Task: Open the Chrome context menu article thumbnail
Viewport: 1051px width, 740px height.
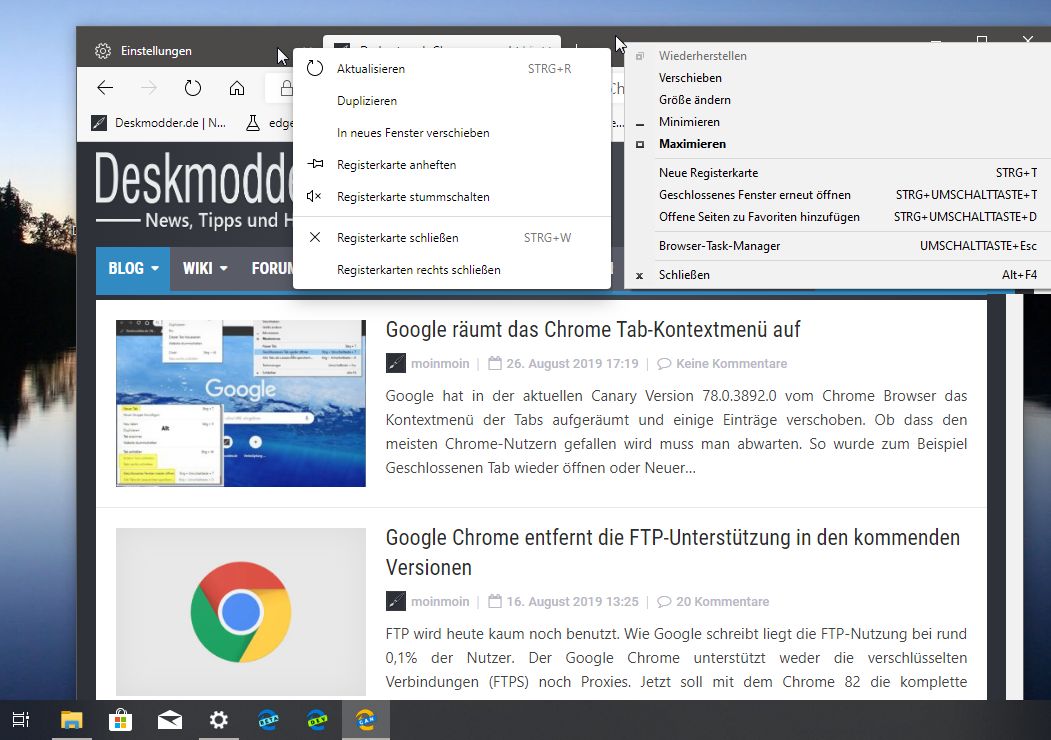Action: pyautogui.click(x=241, y=404)
